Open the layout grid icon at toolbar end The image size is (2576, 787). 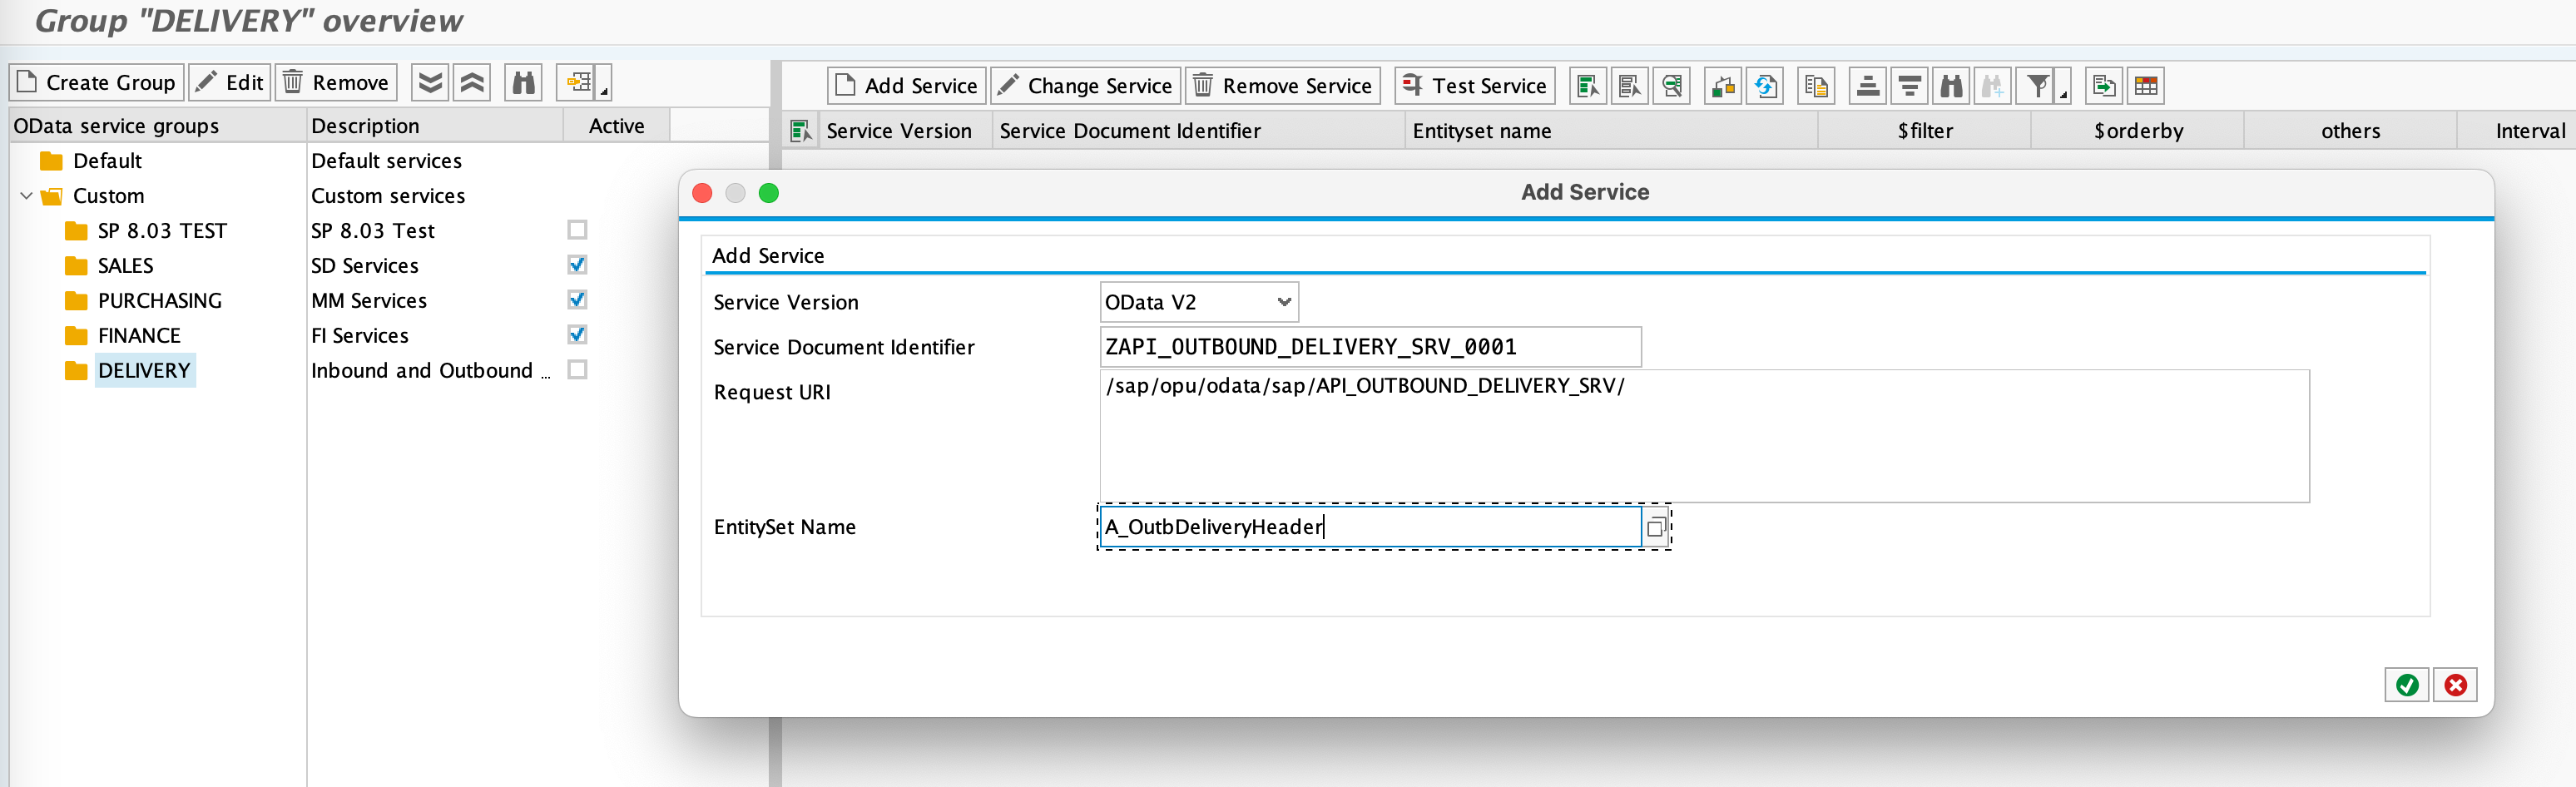pos(2146,86)
